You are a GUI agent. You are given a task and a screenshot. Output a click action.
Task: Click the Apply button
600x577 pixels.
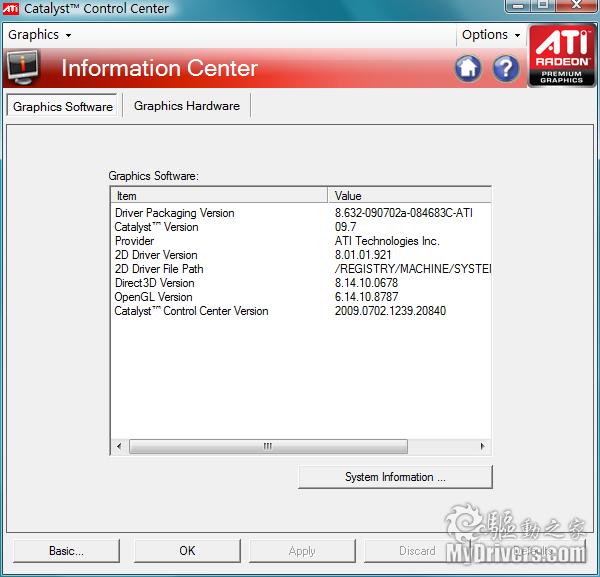302,551
